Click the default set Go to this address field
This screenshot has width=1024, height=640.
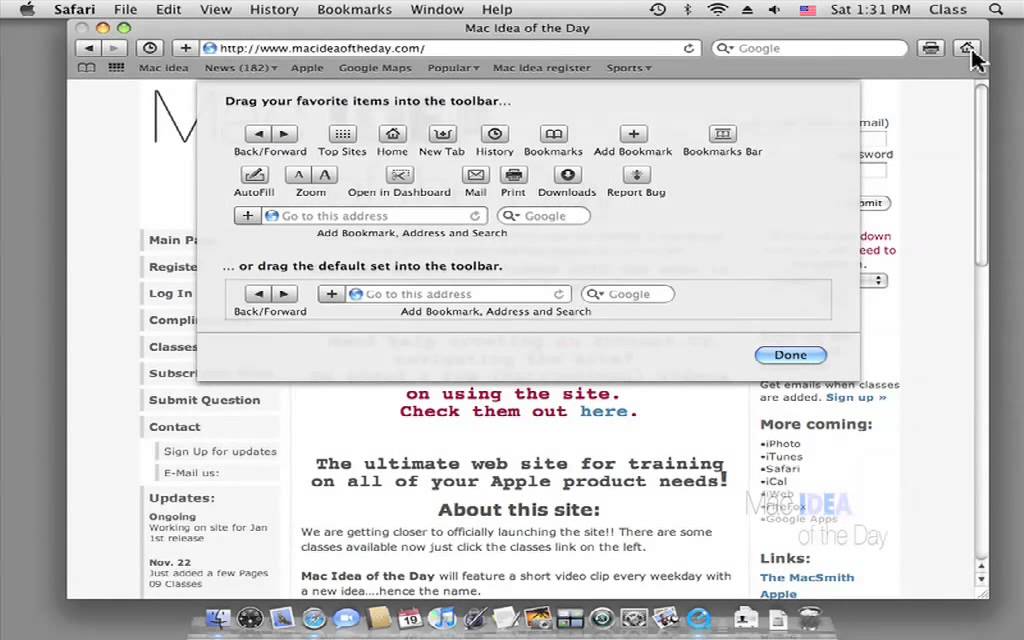459,295
